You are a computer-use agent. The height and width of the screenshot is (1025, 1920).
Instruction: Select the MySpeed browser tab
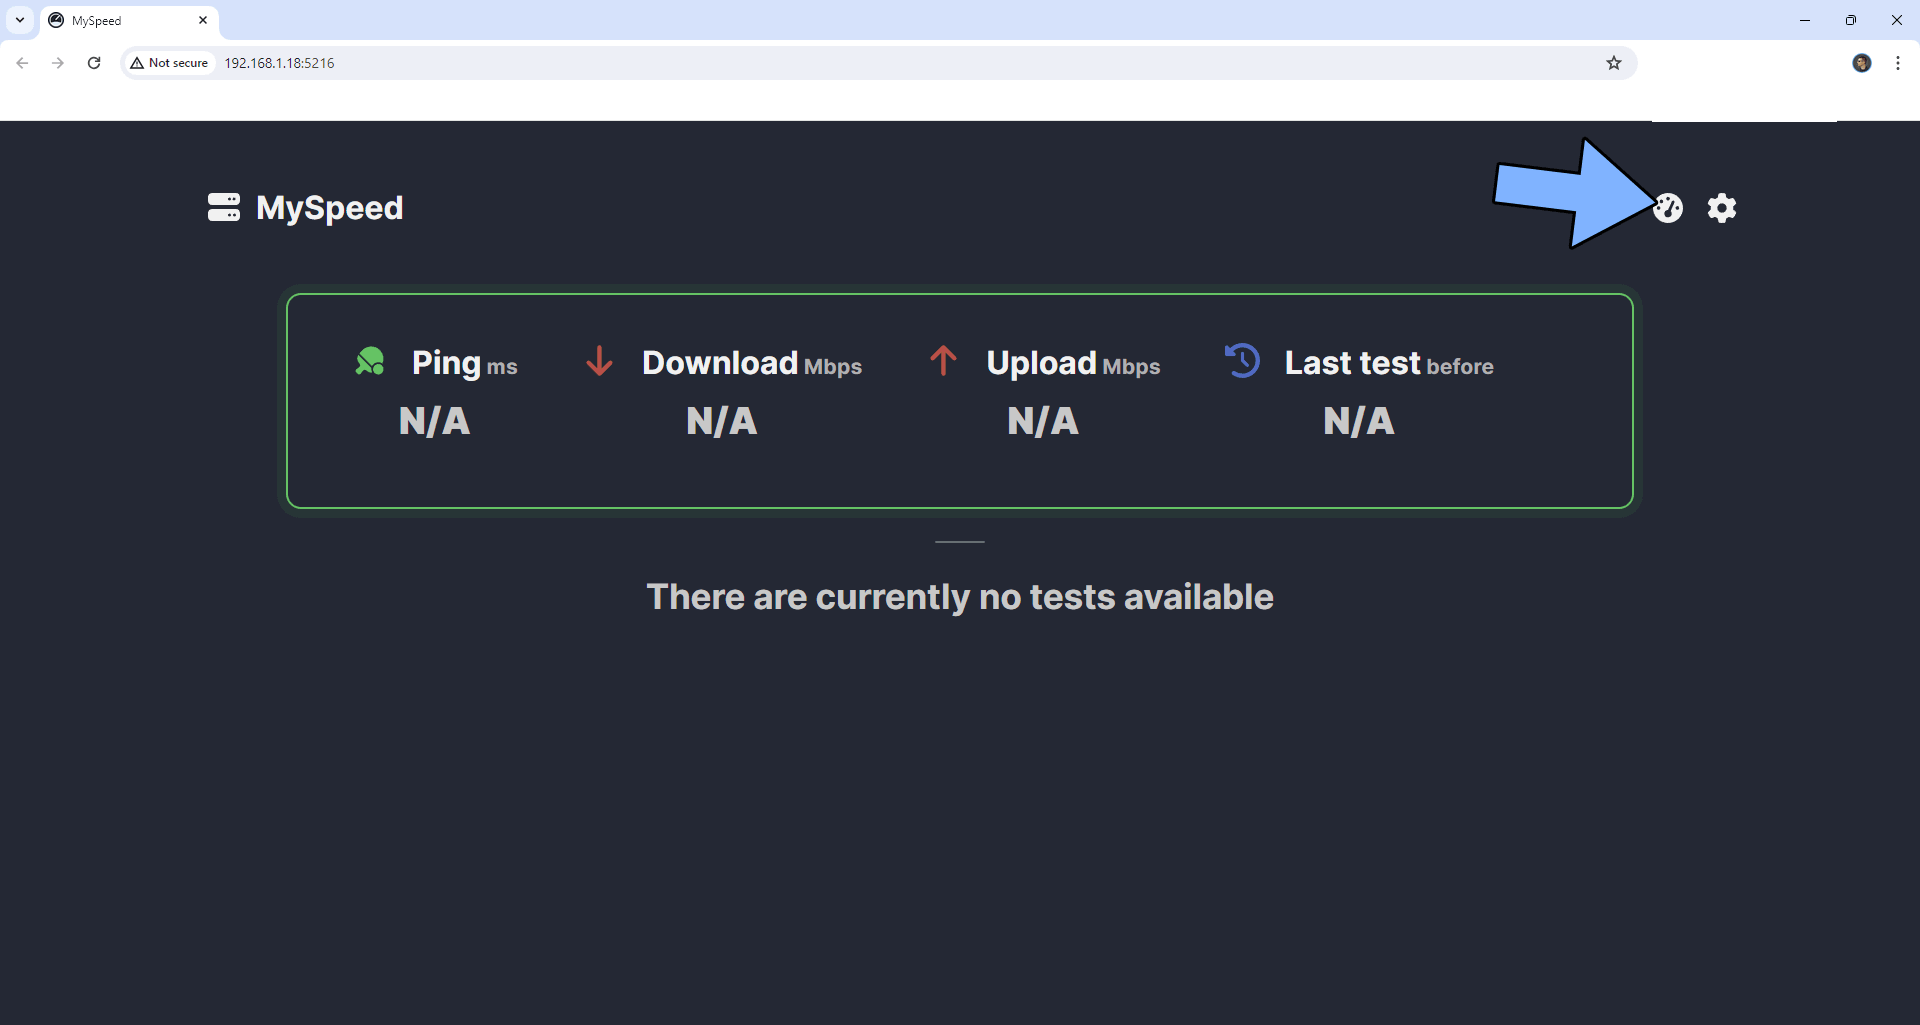point(130,21)
